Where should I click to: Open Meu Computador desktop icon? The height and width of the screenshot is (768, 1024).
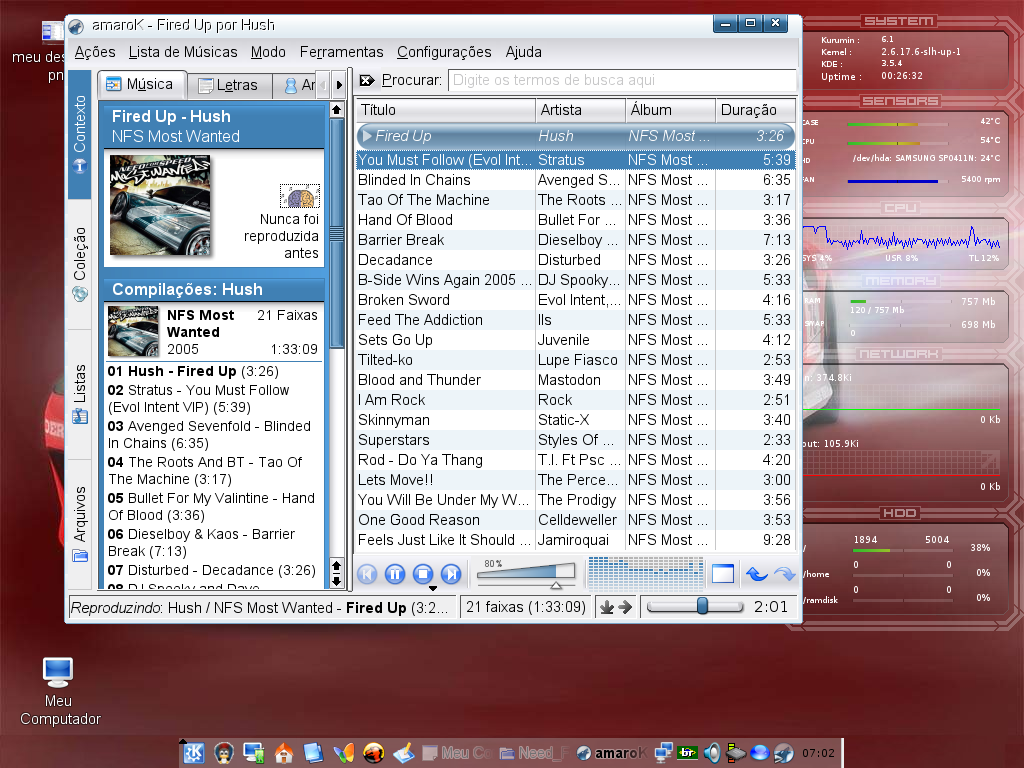pyautogui.click(x=59, y=691)
